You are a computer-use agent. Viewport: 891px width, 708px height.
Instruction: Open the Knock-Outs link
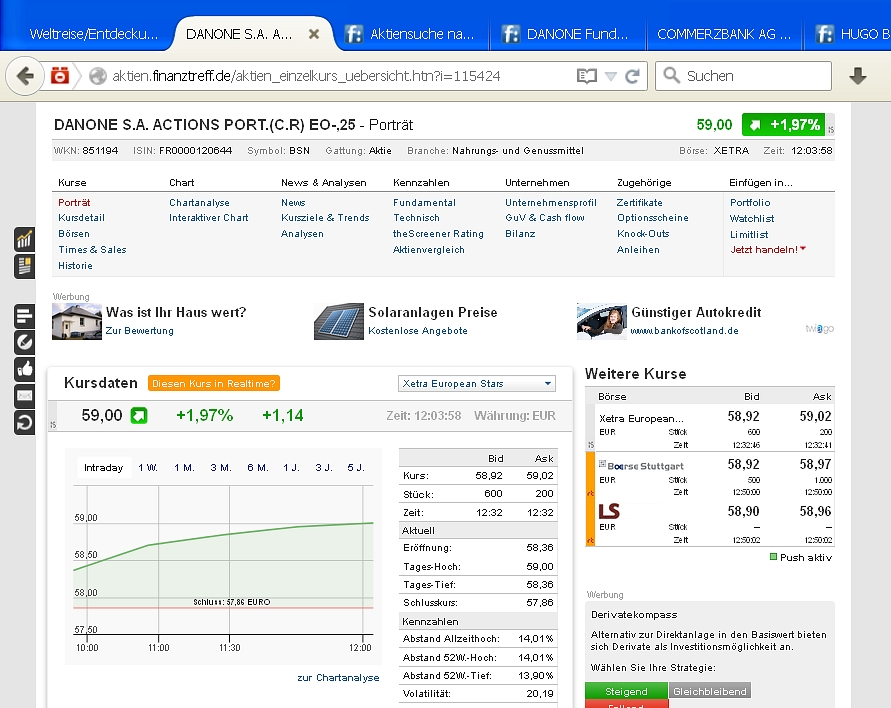[x=643, y=234]
